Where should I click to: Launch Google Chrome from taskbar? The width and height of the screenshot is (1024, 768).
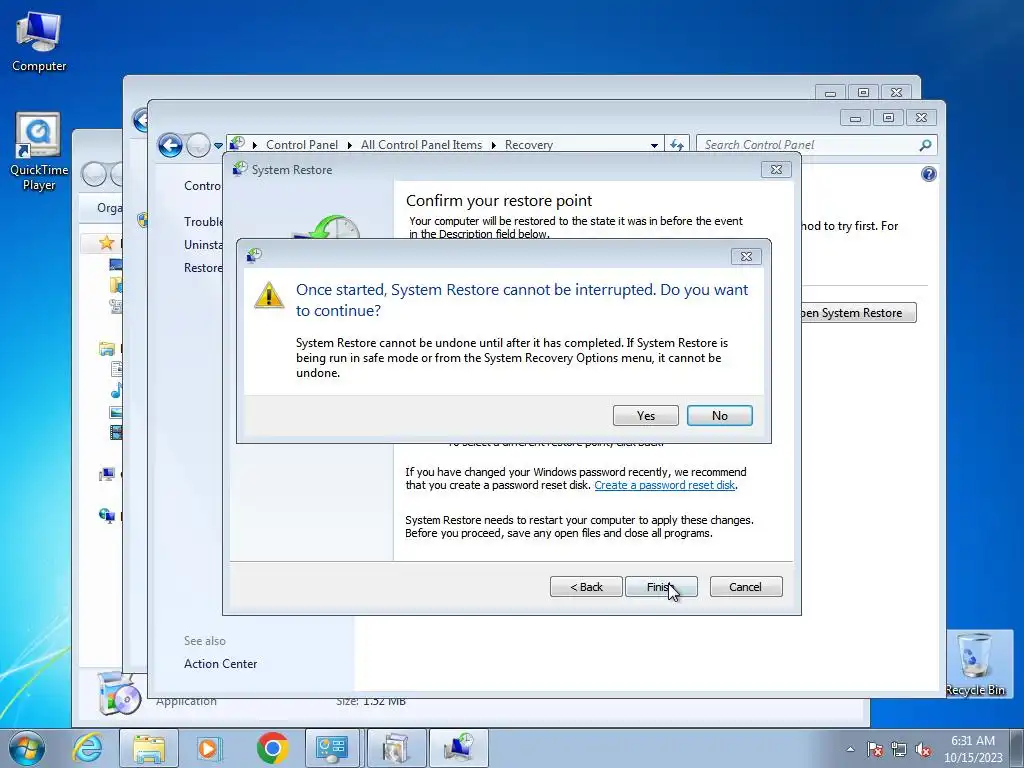pyautogui.click(x=272, y=748)
